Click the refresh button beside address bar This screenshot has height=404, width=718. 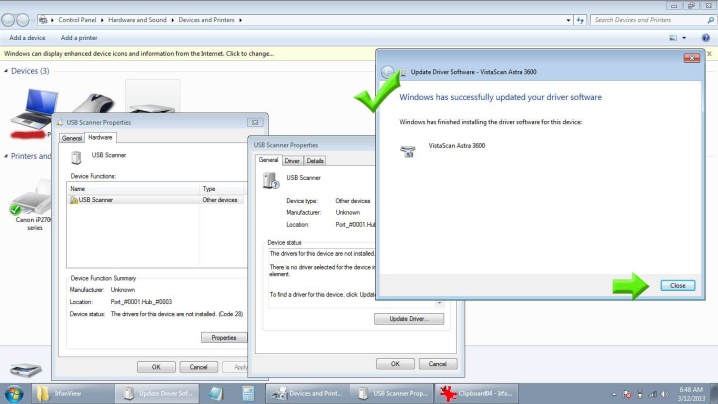click(580, 20)
